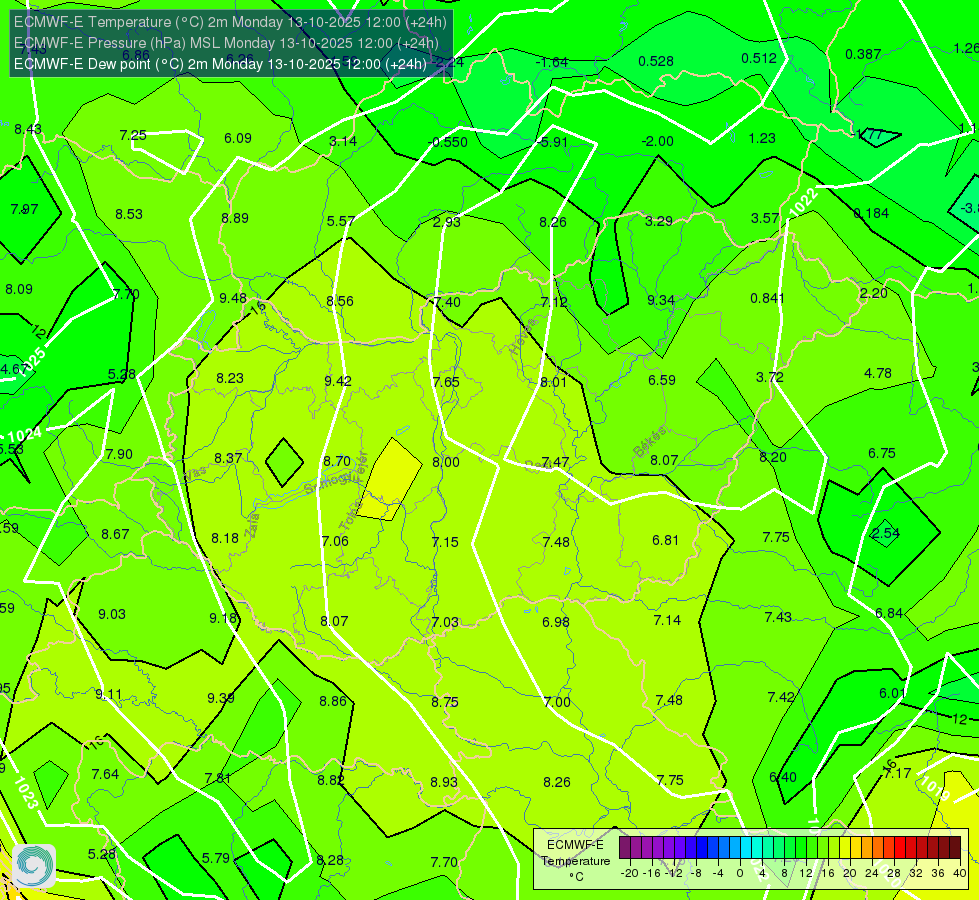
Task: Click the small green diamond near 8.37
Action: (284, 462)
